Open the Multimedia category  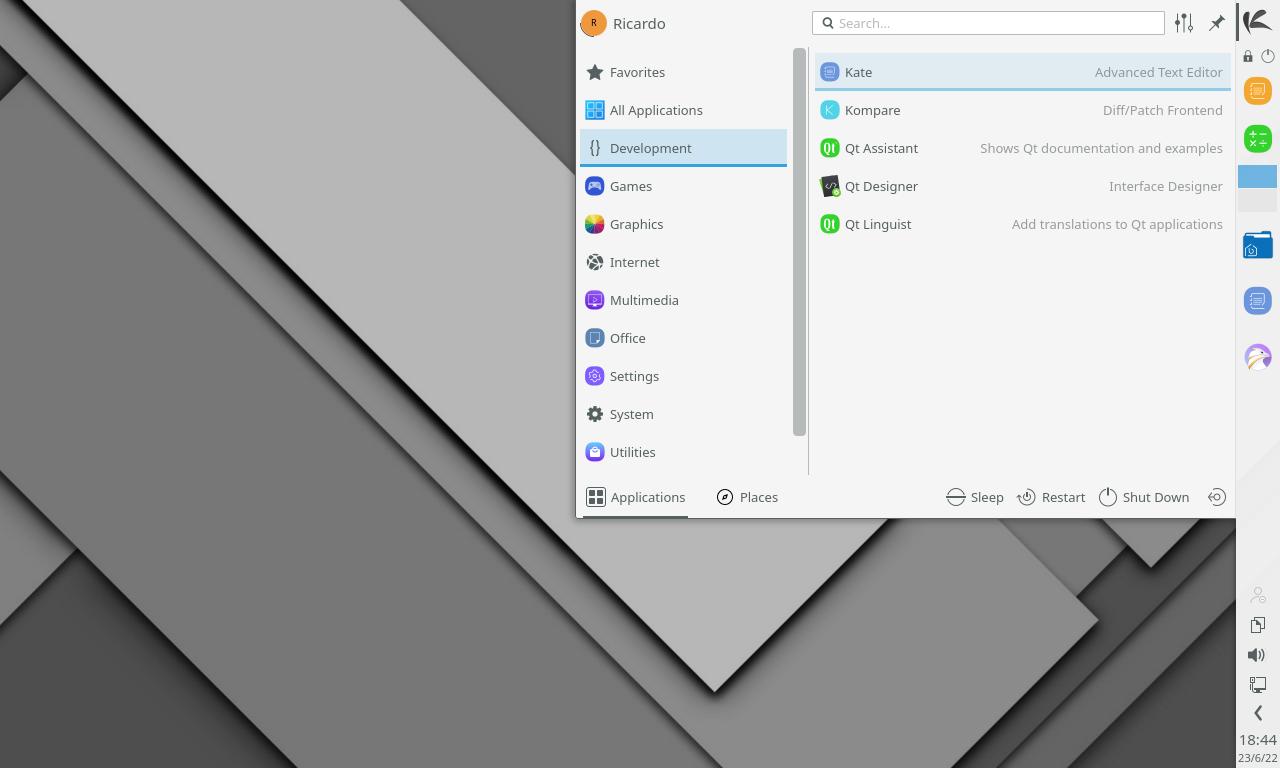tap(683, 300)
